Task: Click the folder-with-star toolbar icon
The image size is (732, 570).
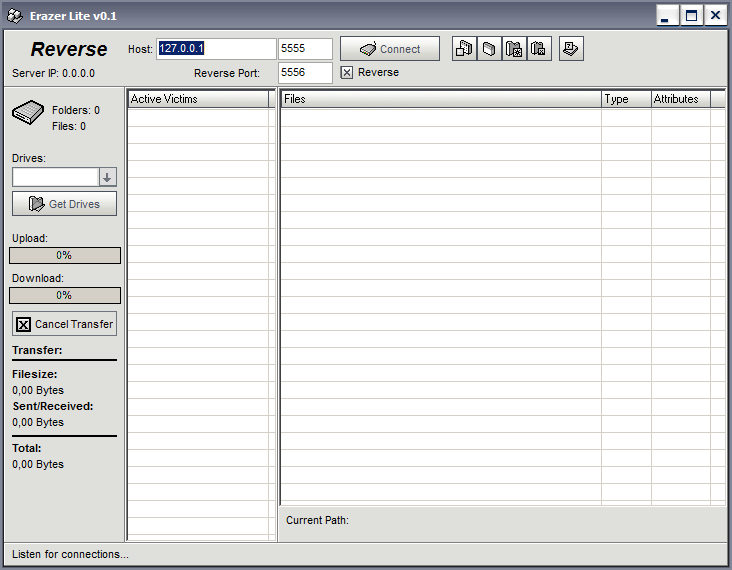Action: [514, 49]
